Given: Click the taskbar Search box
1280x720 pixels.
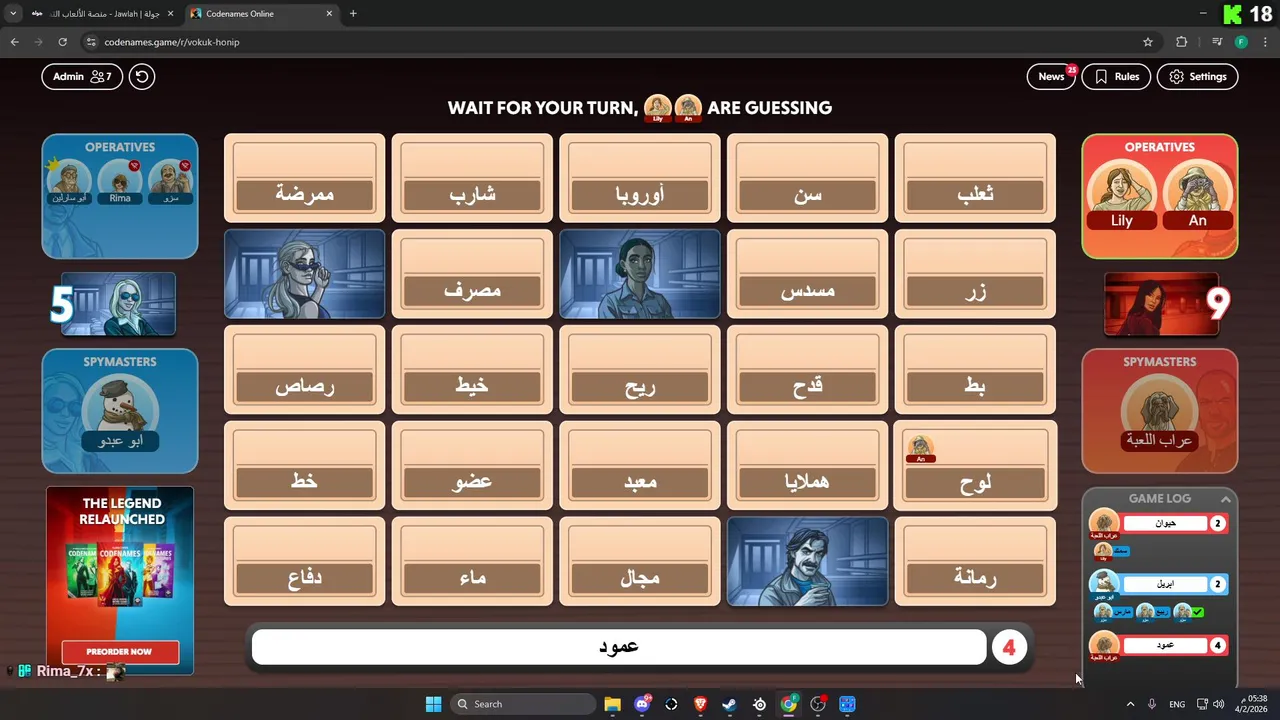Looking at the screenshot, I should (x=523, y=704).
